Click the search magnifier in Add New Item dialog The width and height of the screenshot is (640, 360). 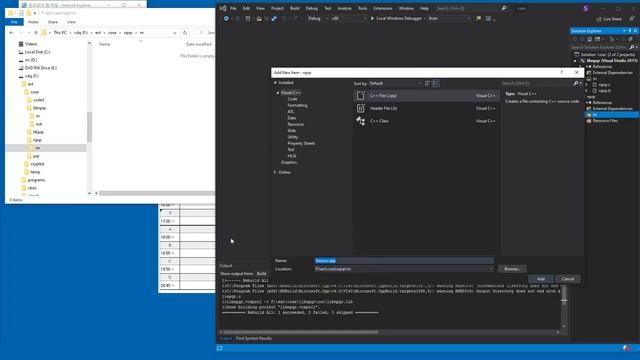(x=576, y=83)
